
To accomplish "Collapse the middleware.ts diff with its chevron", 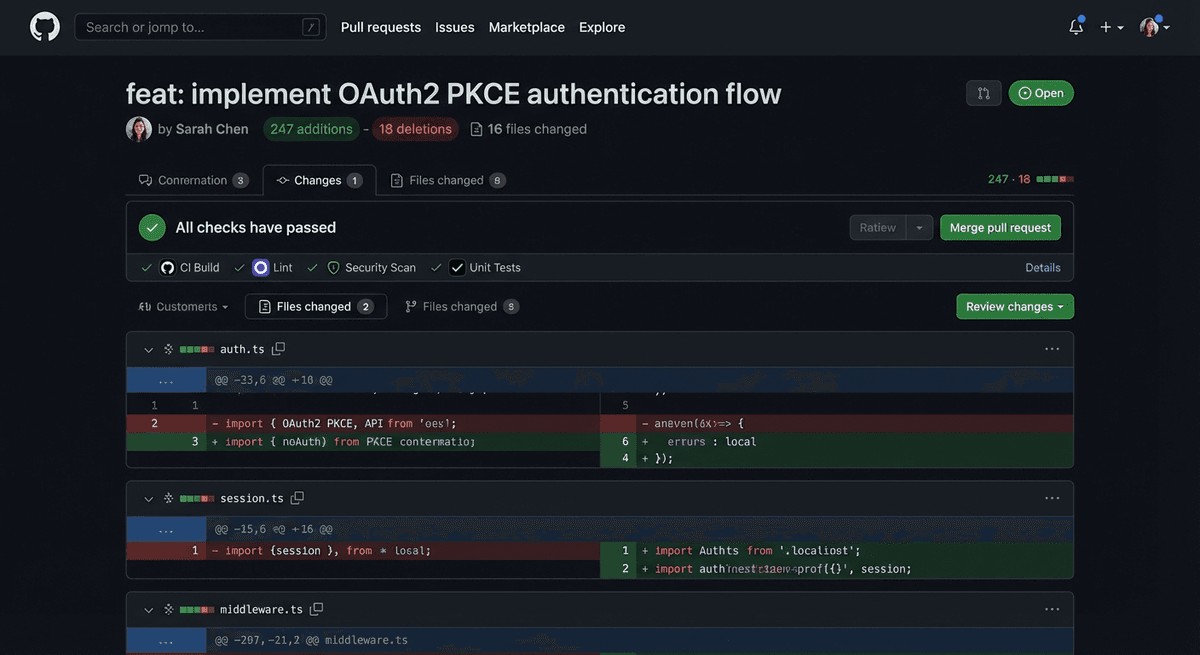I will [x=147, y=608].
